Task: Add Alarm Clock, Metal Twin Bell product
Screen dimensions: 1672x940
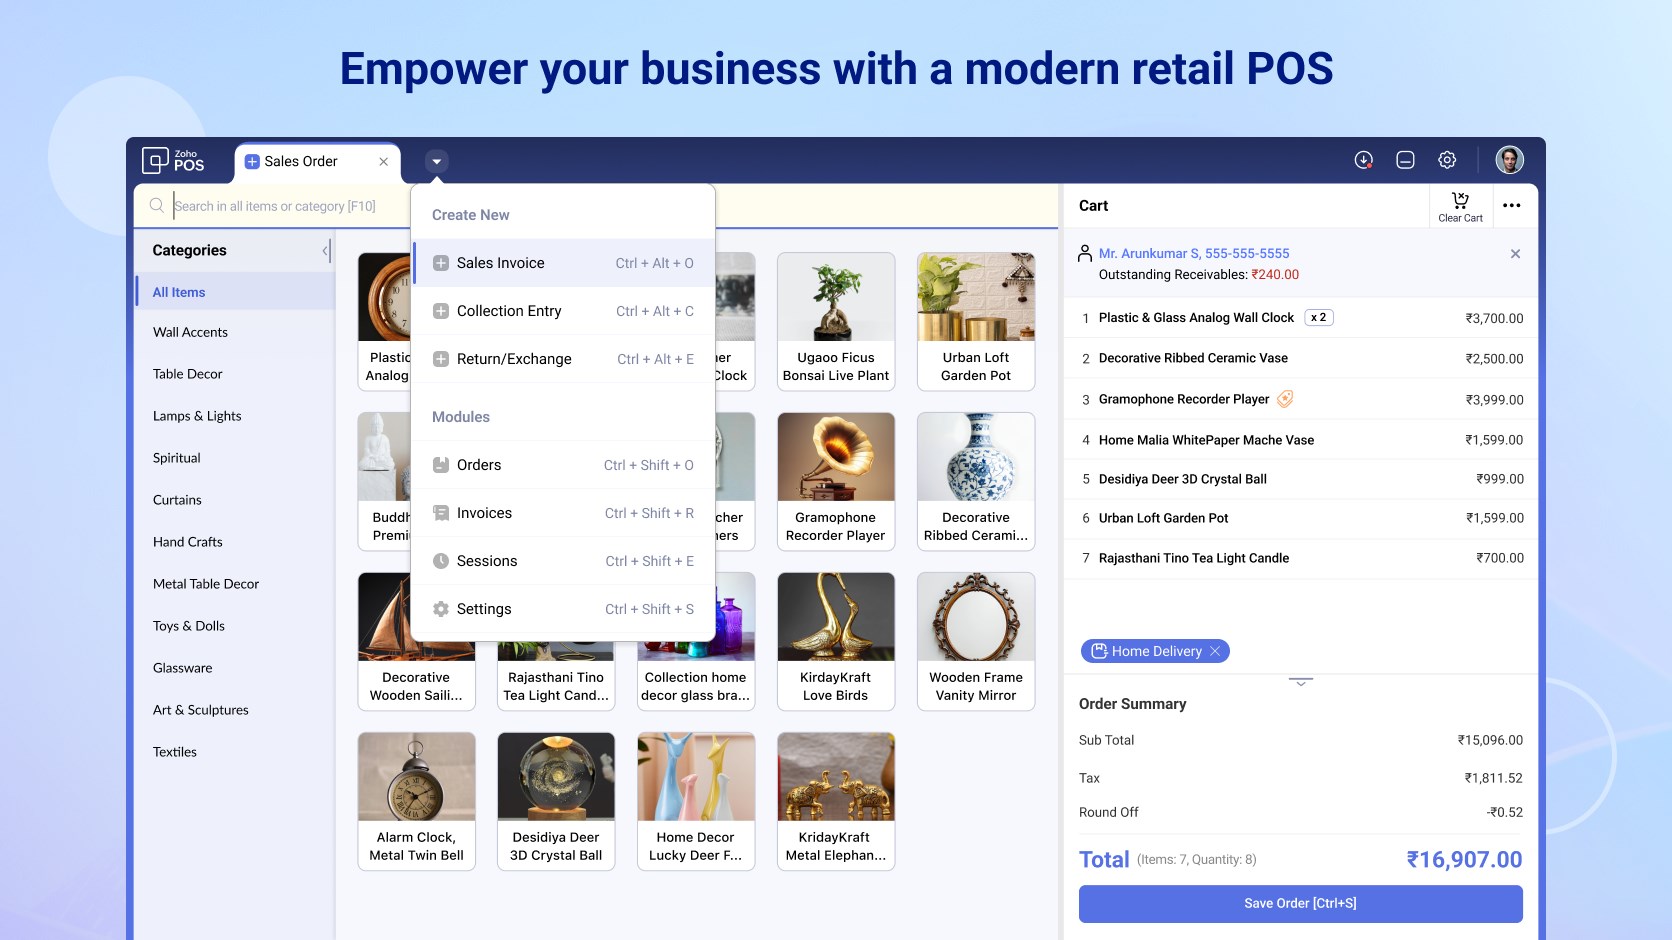Action: (x=416, y=801)
